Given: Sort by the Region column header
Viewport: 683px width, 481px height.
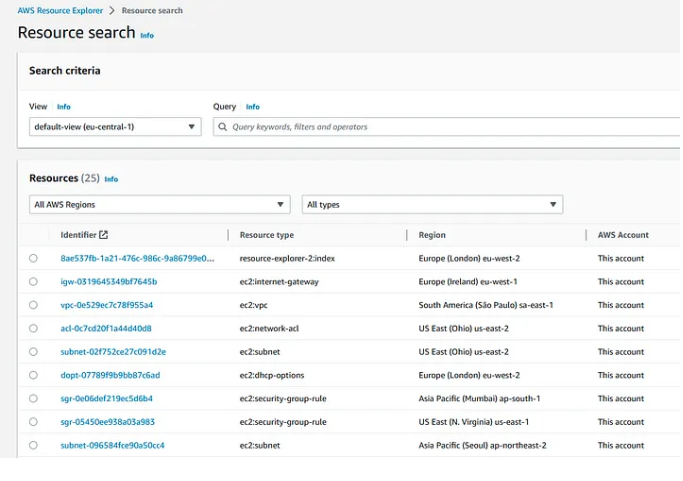Looking at the screenshot, I should click(432, 235).
